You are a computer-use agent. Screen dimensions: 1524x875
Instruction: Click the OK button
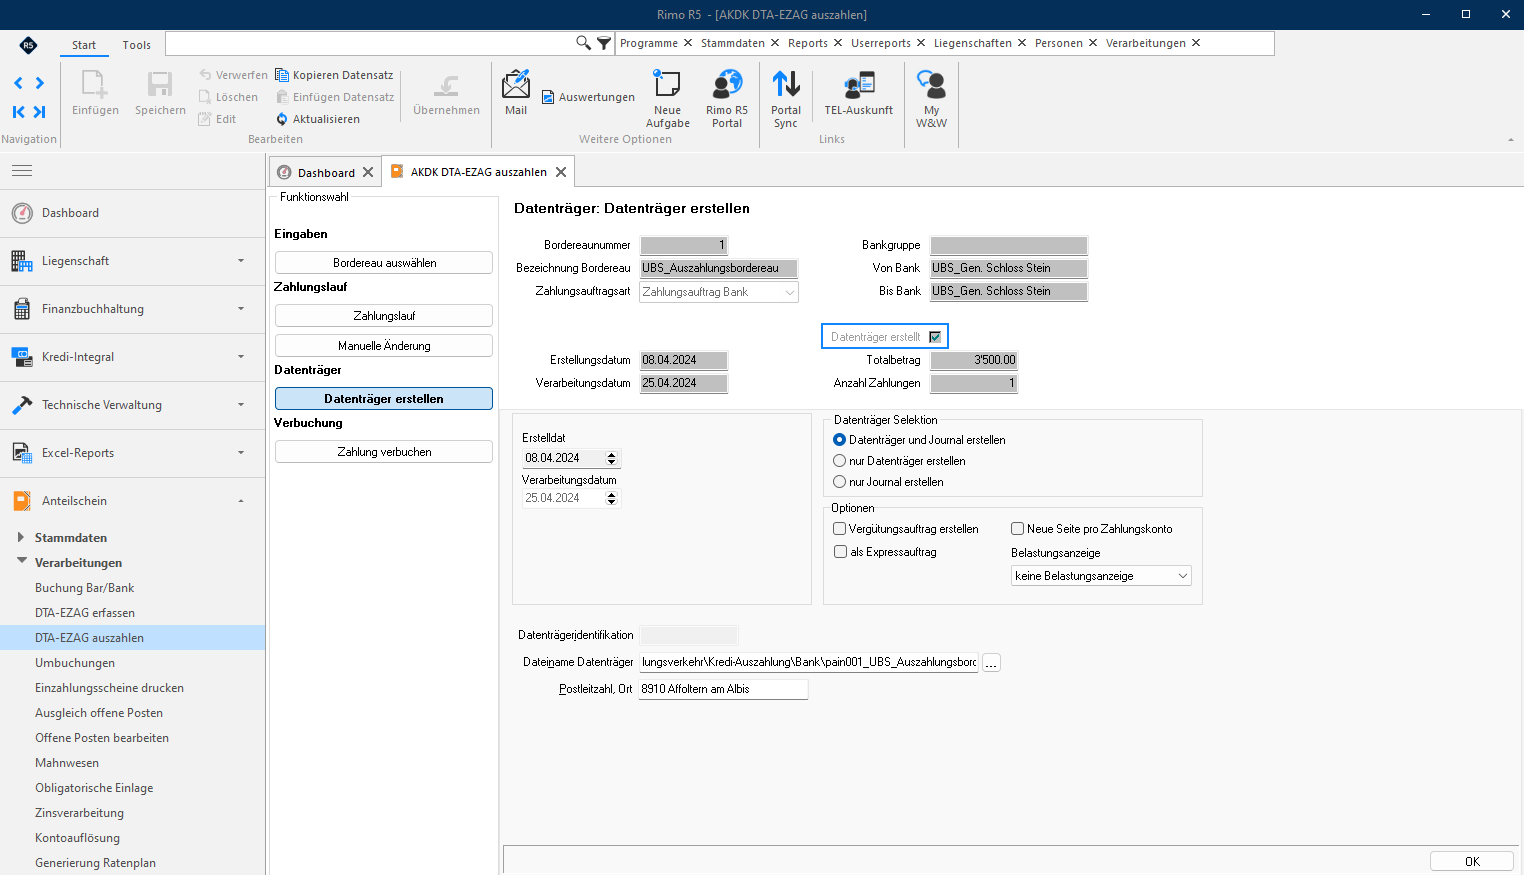coord(1472,862)
